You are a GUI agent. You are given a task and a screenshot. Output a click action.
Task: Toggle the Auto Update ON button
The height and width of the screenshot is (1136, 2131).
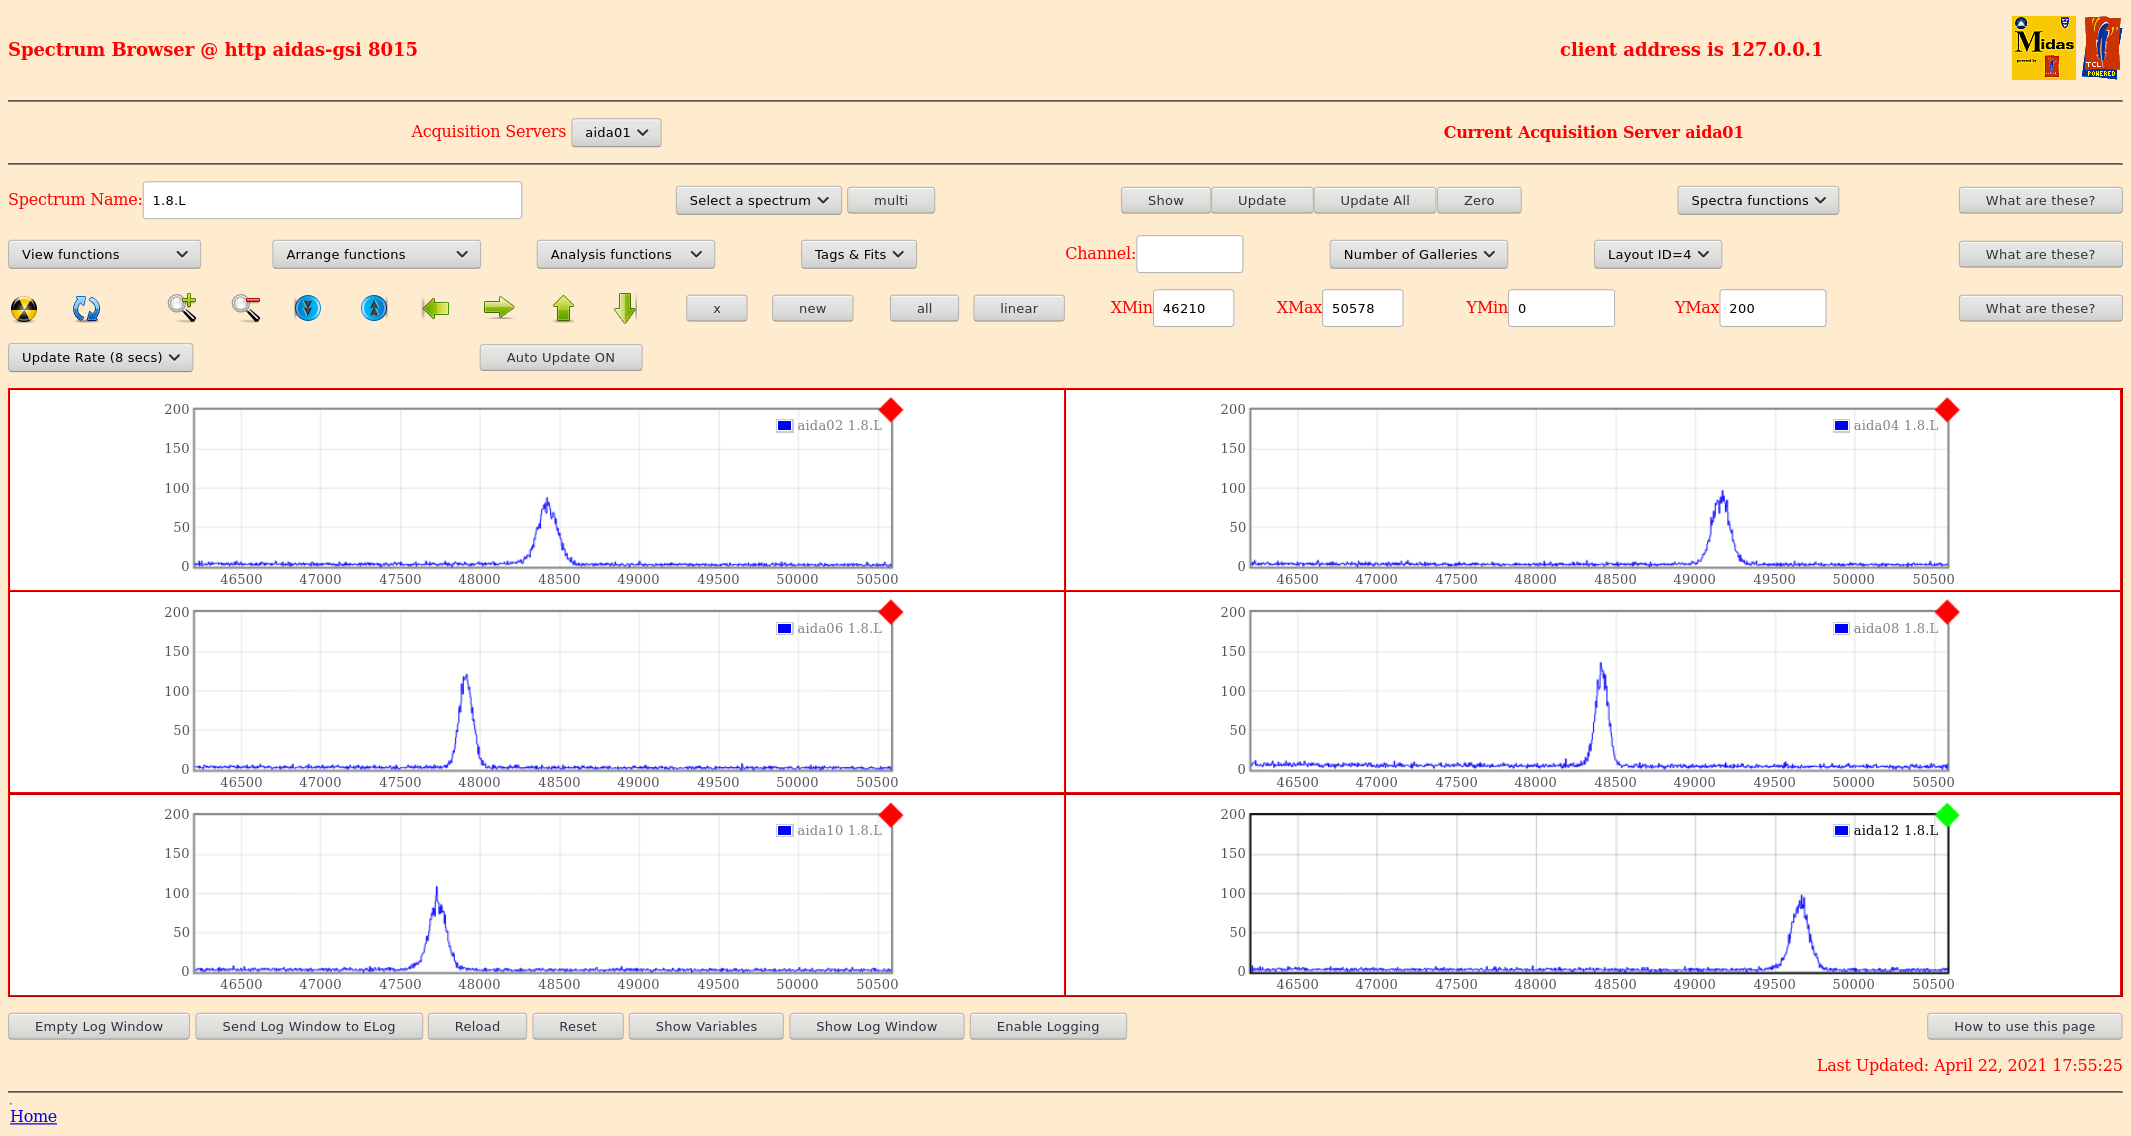[560, 357]
